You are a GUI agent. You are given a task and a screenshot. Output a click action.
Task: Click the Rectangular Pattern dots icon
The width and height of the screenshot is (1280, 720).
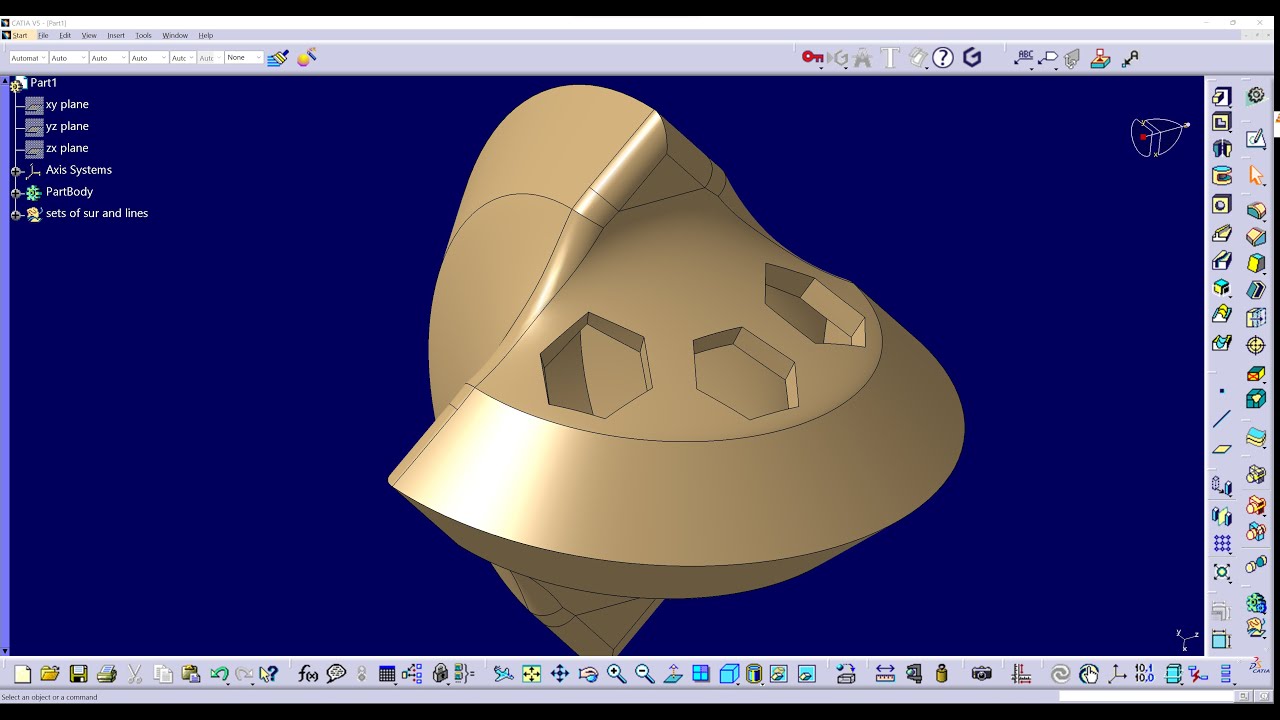coord(1221,544)
